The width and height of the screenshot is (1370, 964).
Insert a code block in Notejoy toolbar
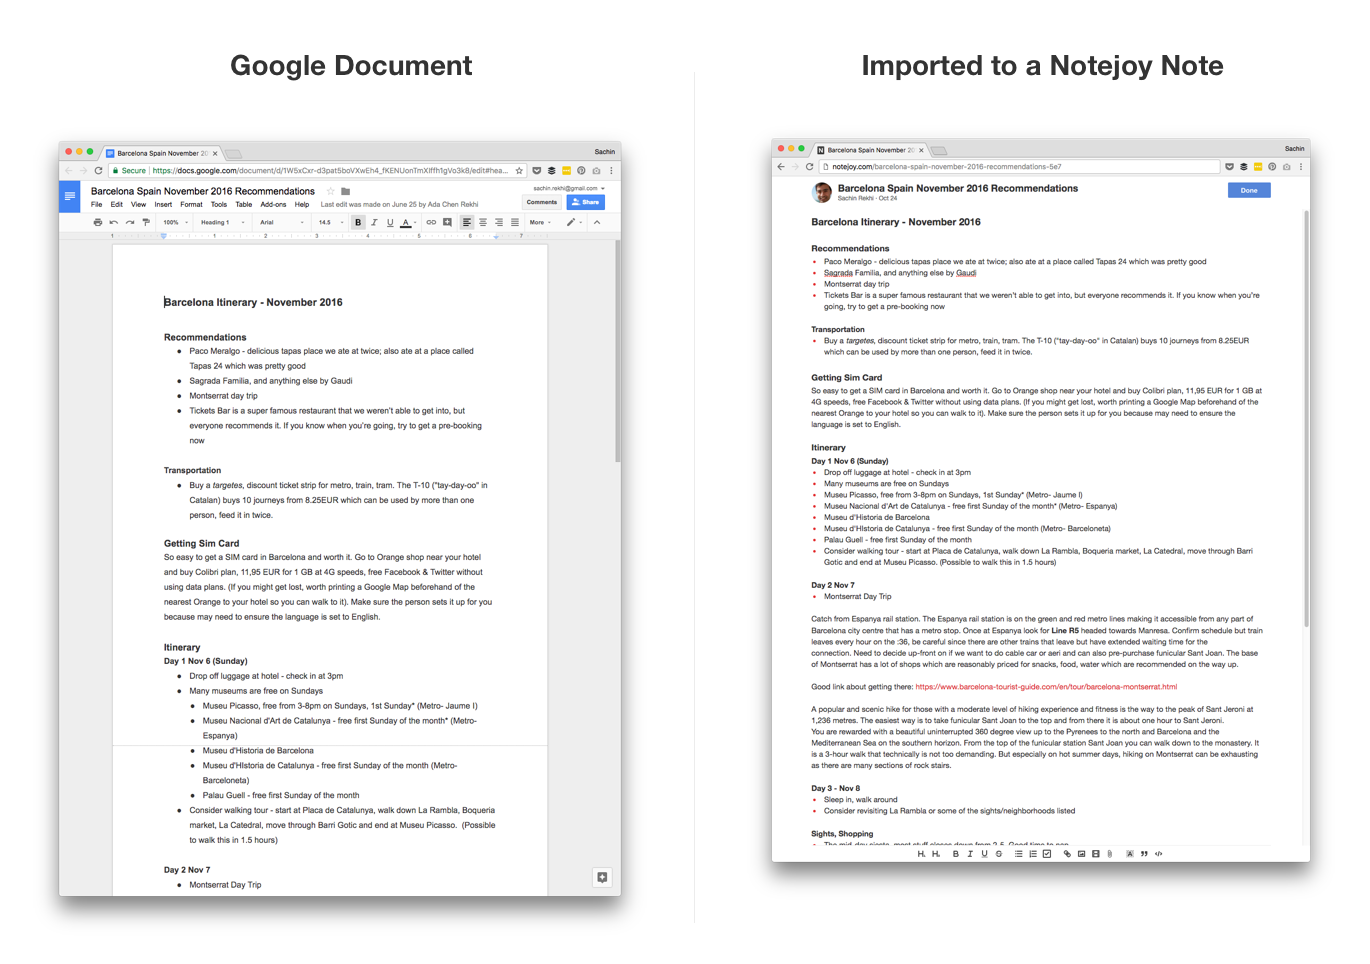1159,854
